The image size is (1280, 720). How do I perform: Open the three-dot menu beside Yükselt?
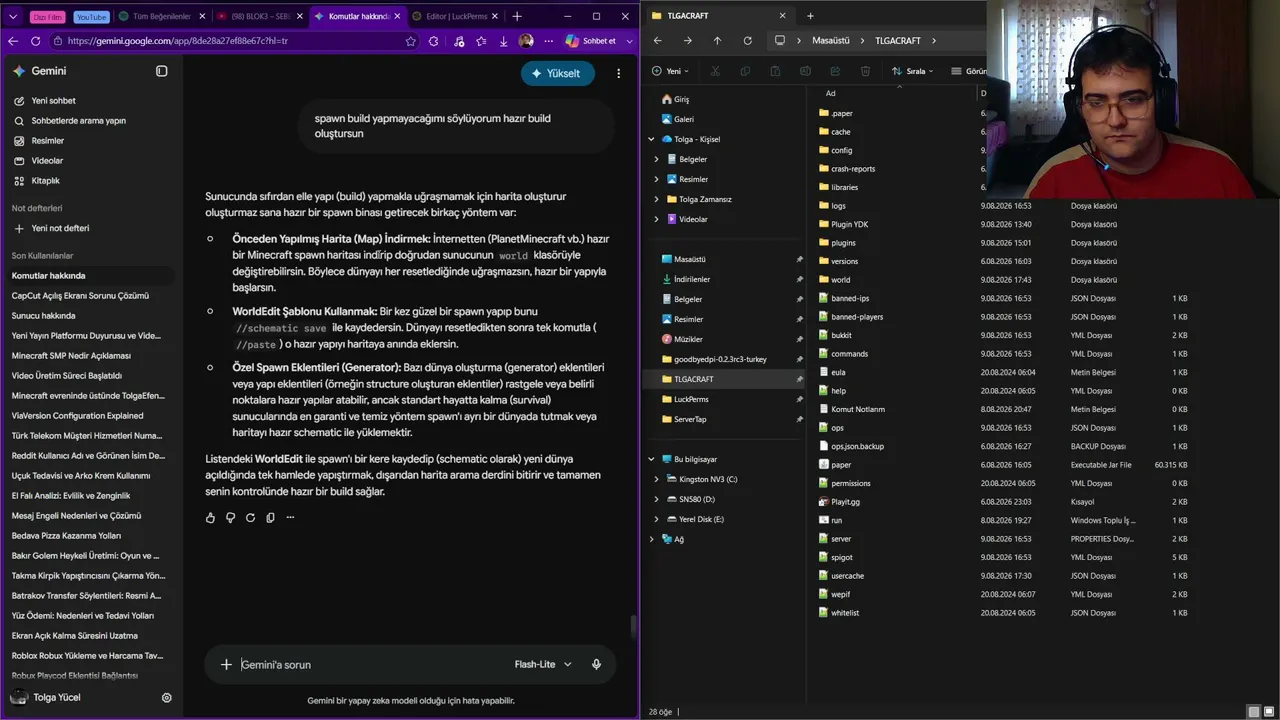click(619, 73)
